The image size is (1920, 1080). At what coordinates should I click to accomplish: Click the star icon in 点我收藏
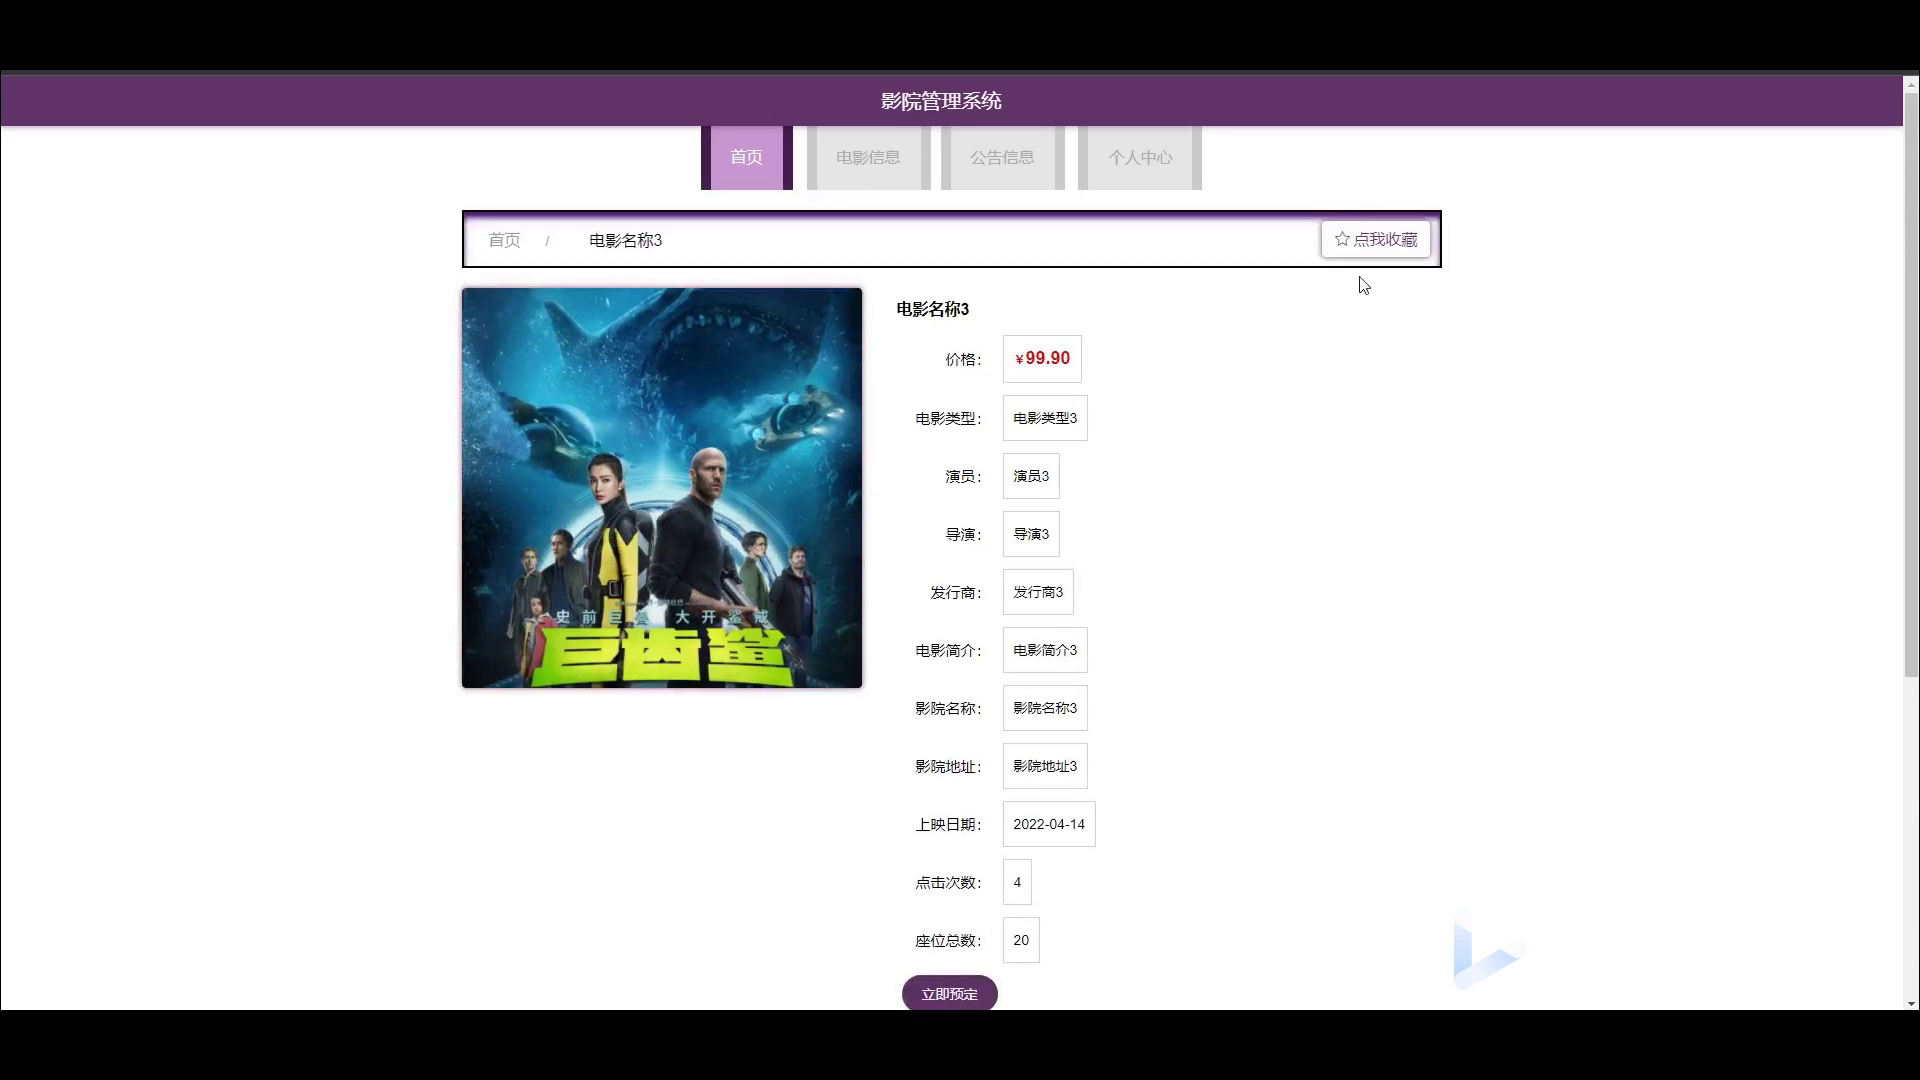pos(1342,239)
